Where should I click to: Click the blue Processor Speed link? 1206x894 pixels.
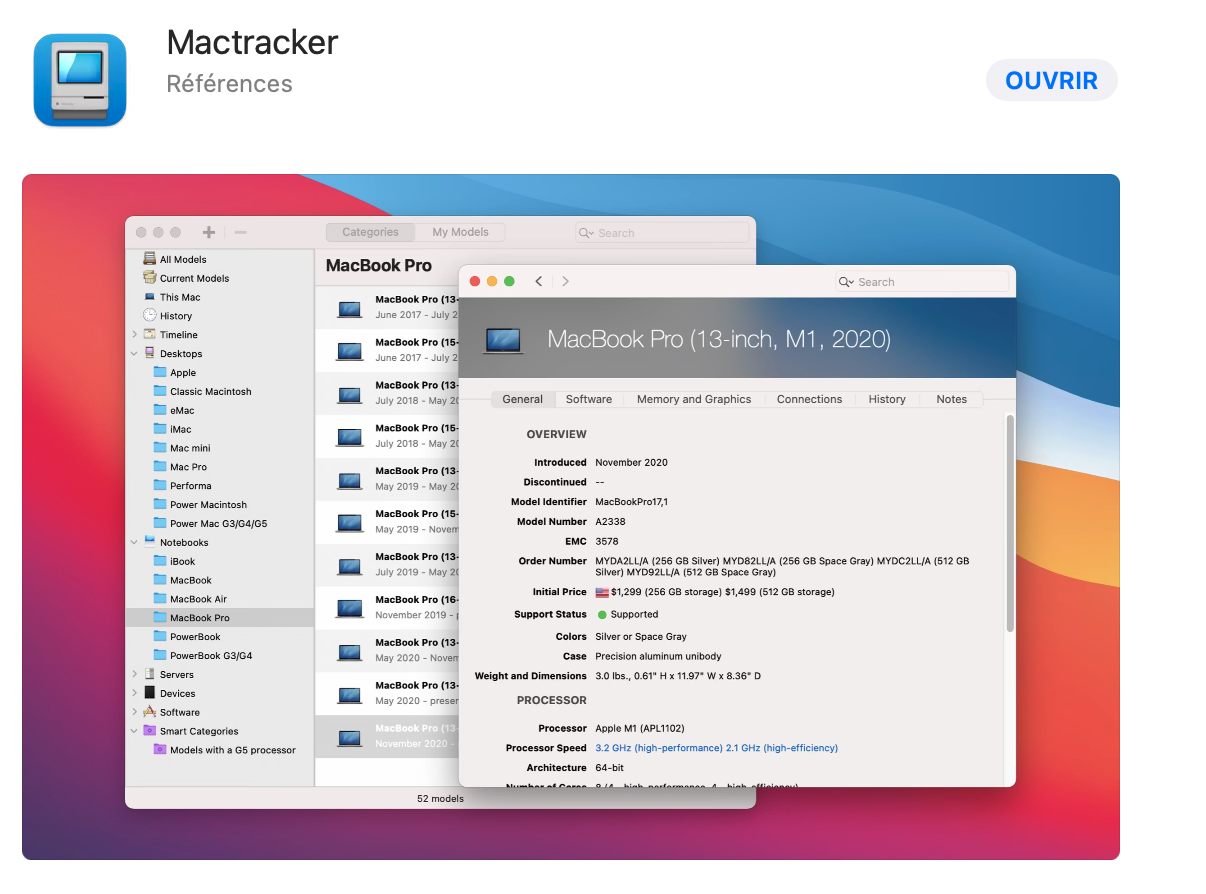tap(716, 748)
